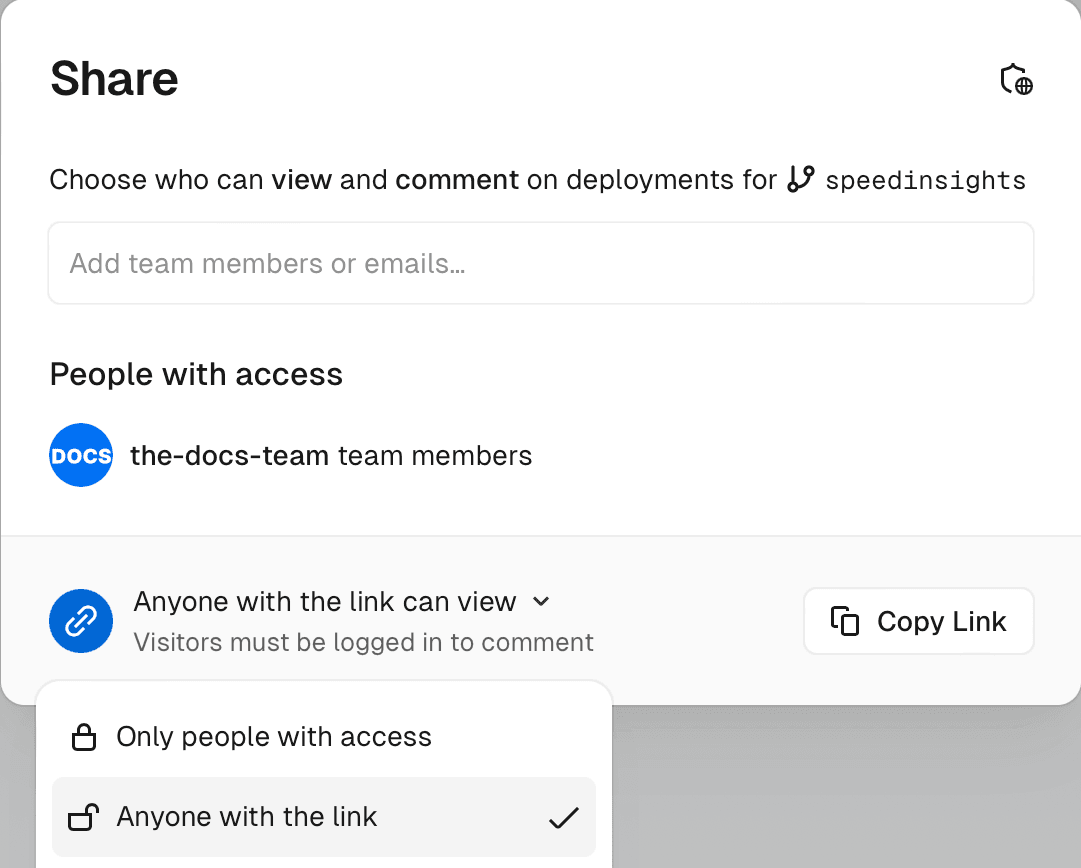Click the-docs-team team members entry

coord(330,455)
